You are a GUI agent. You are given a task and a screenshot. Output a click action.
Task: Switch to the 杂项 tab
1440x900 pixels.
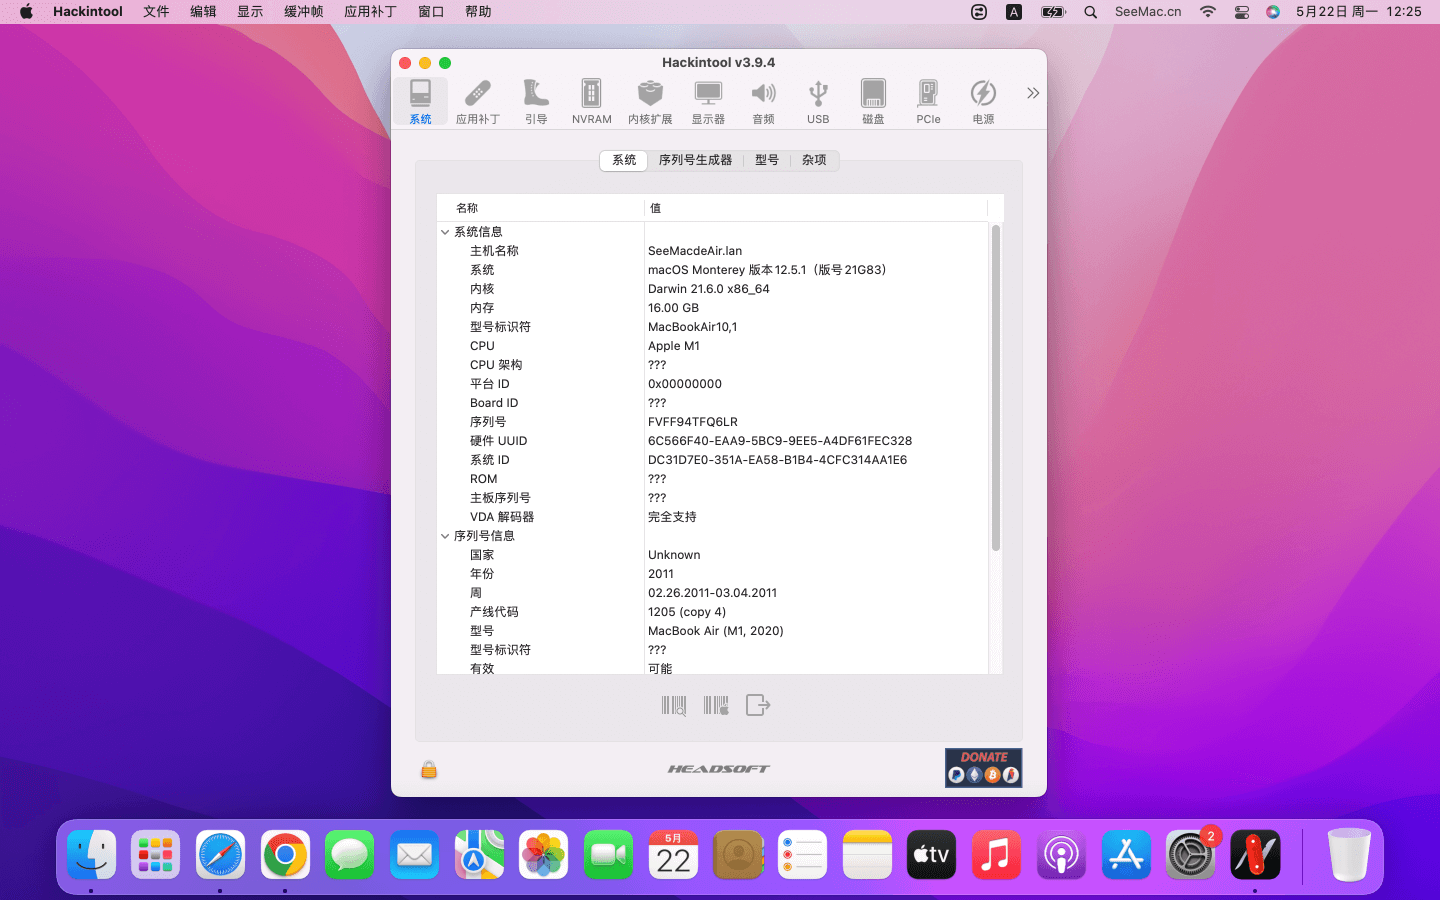pos(814,160)
